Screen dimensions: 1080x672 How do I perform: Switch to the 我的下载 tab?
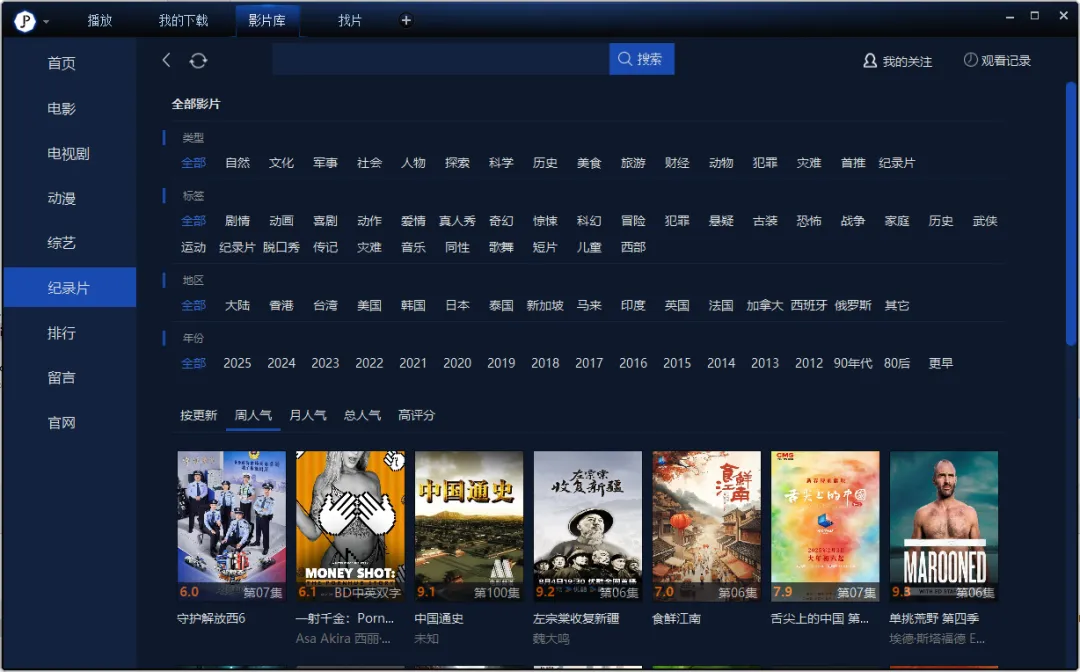tap(183, 21)
